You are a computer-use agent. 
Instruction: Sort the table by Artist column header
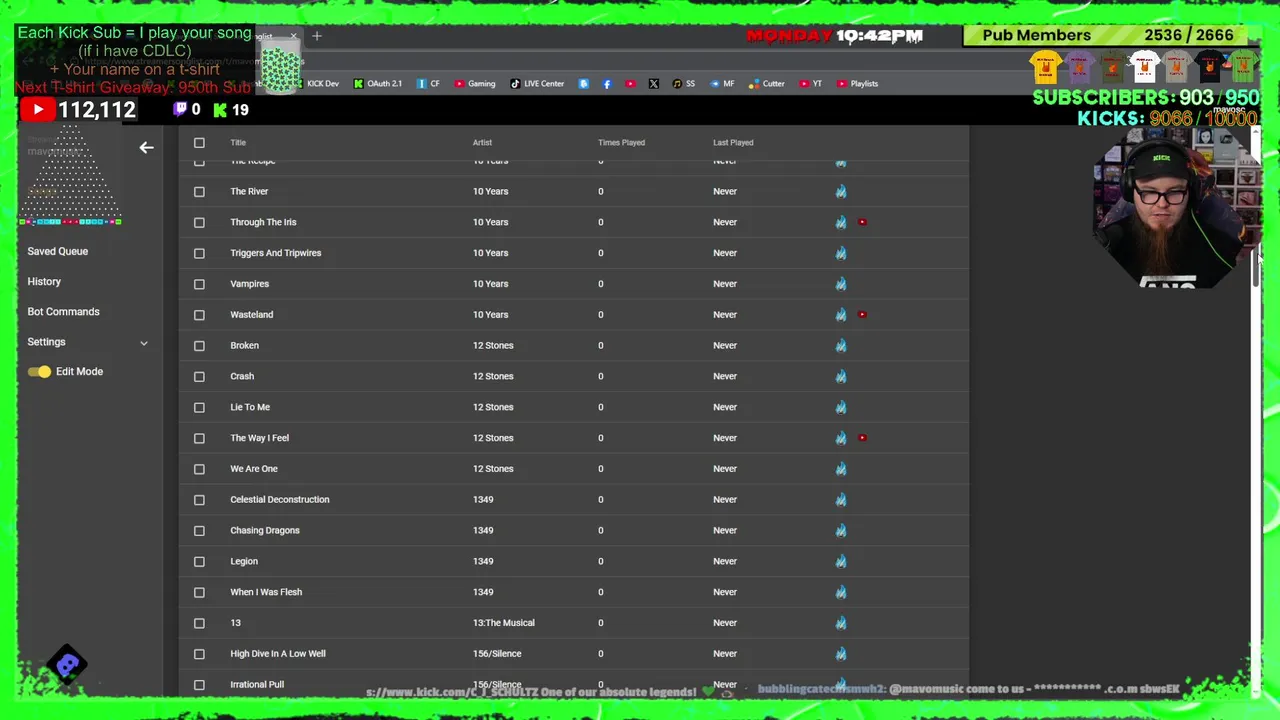pyautogui.click(x=482, y=143)
